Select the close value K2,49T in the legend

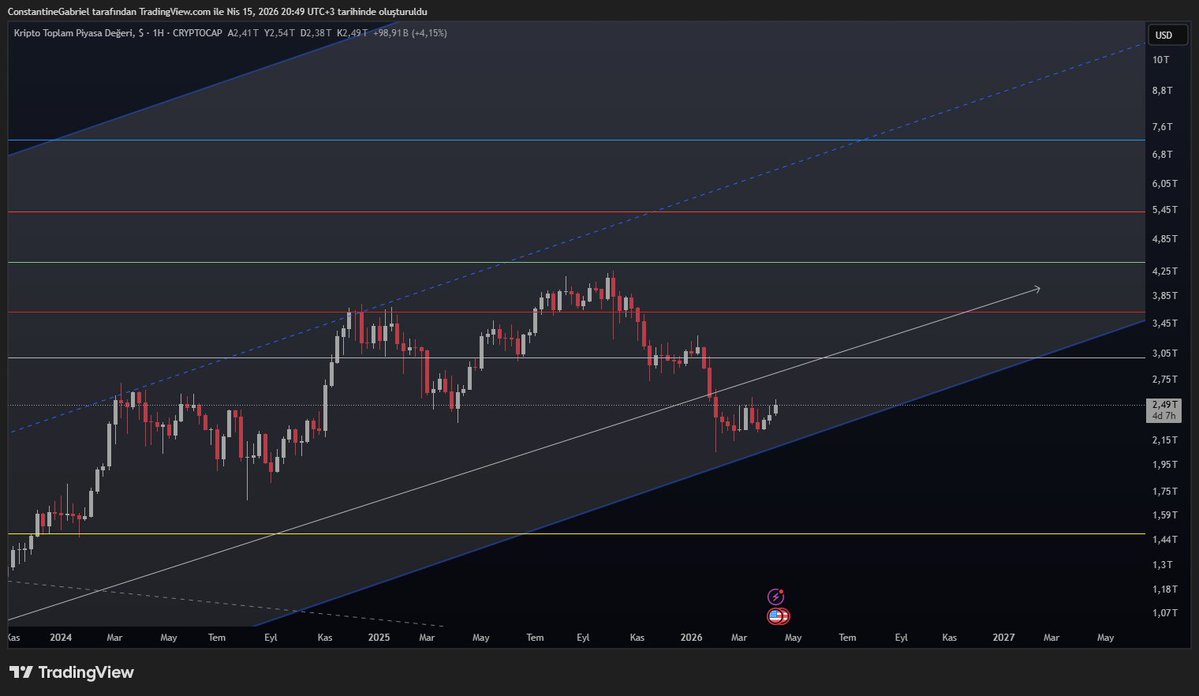pyautogui.click(x=352, y=33)
